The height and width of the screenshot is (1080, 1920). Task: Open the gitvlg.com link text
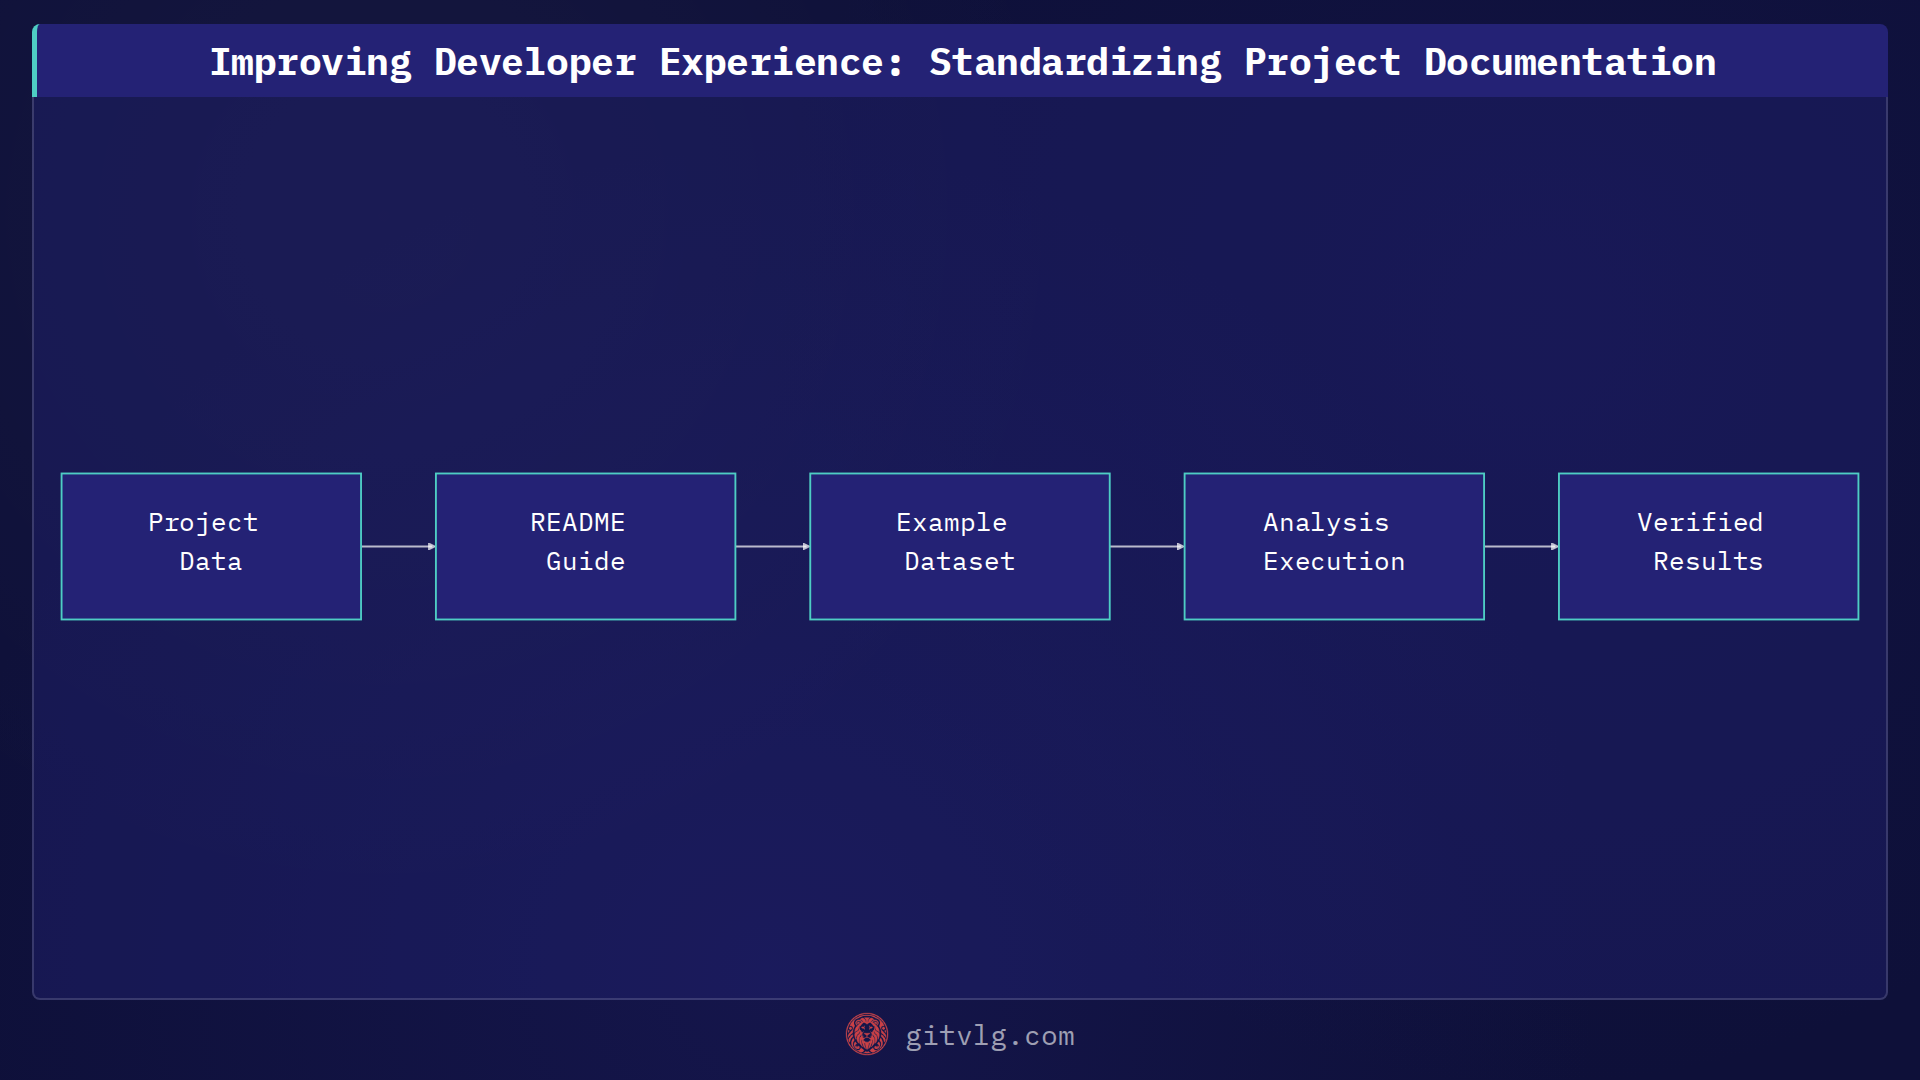pos(990,1036)
